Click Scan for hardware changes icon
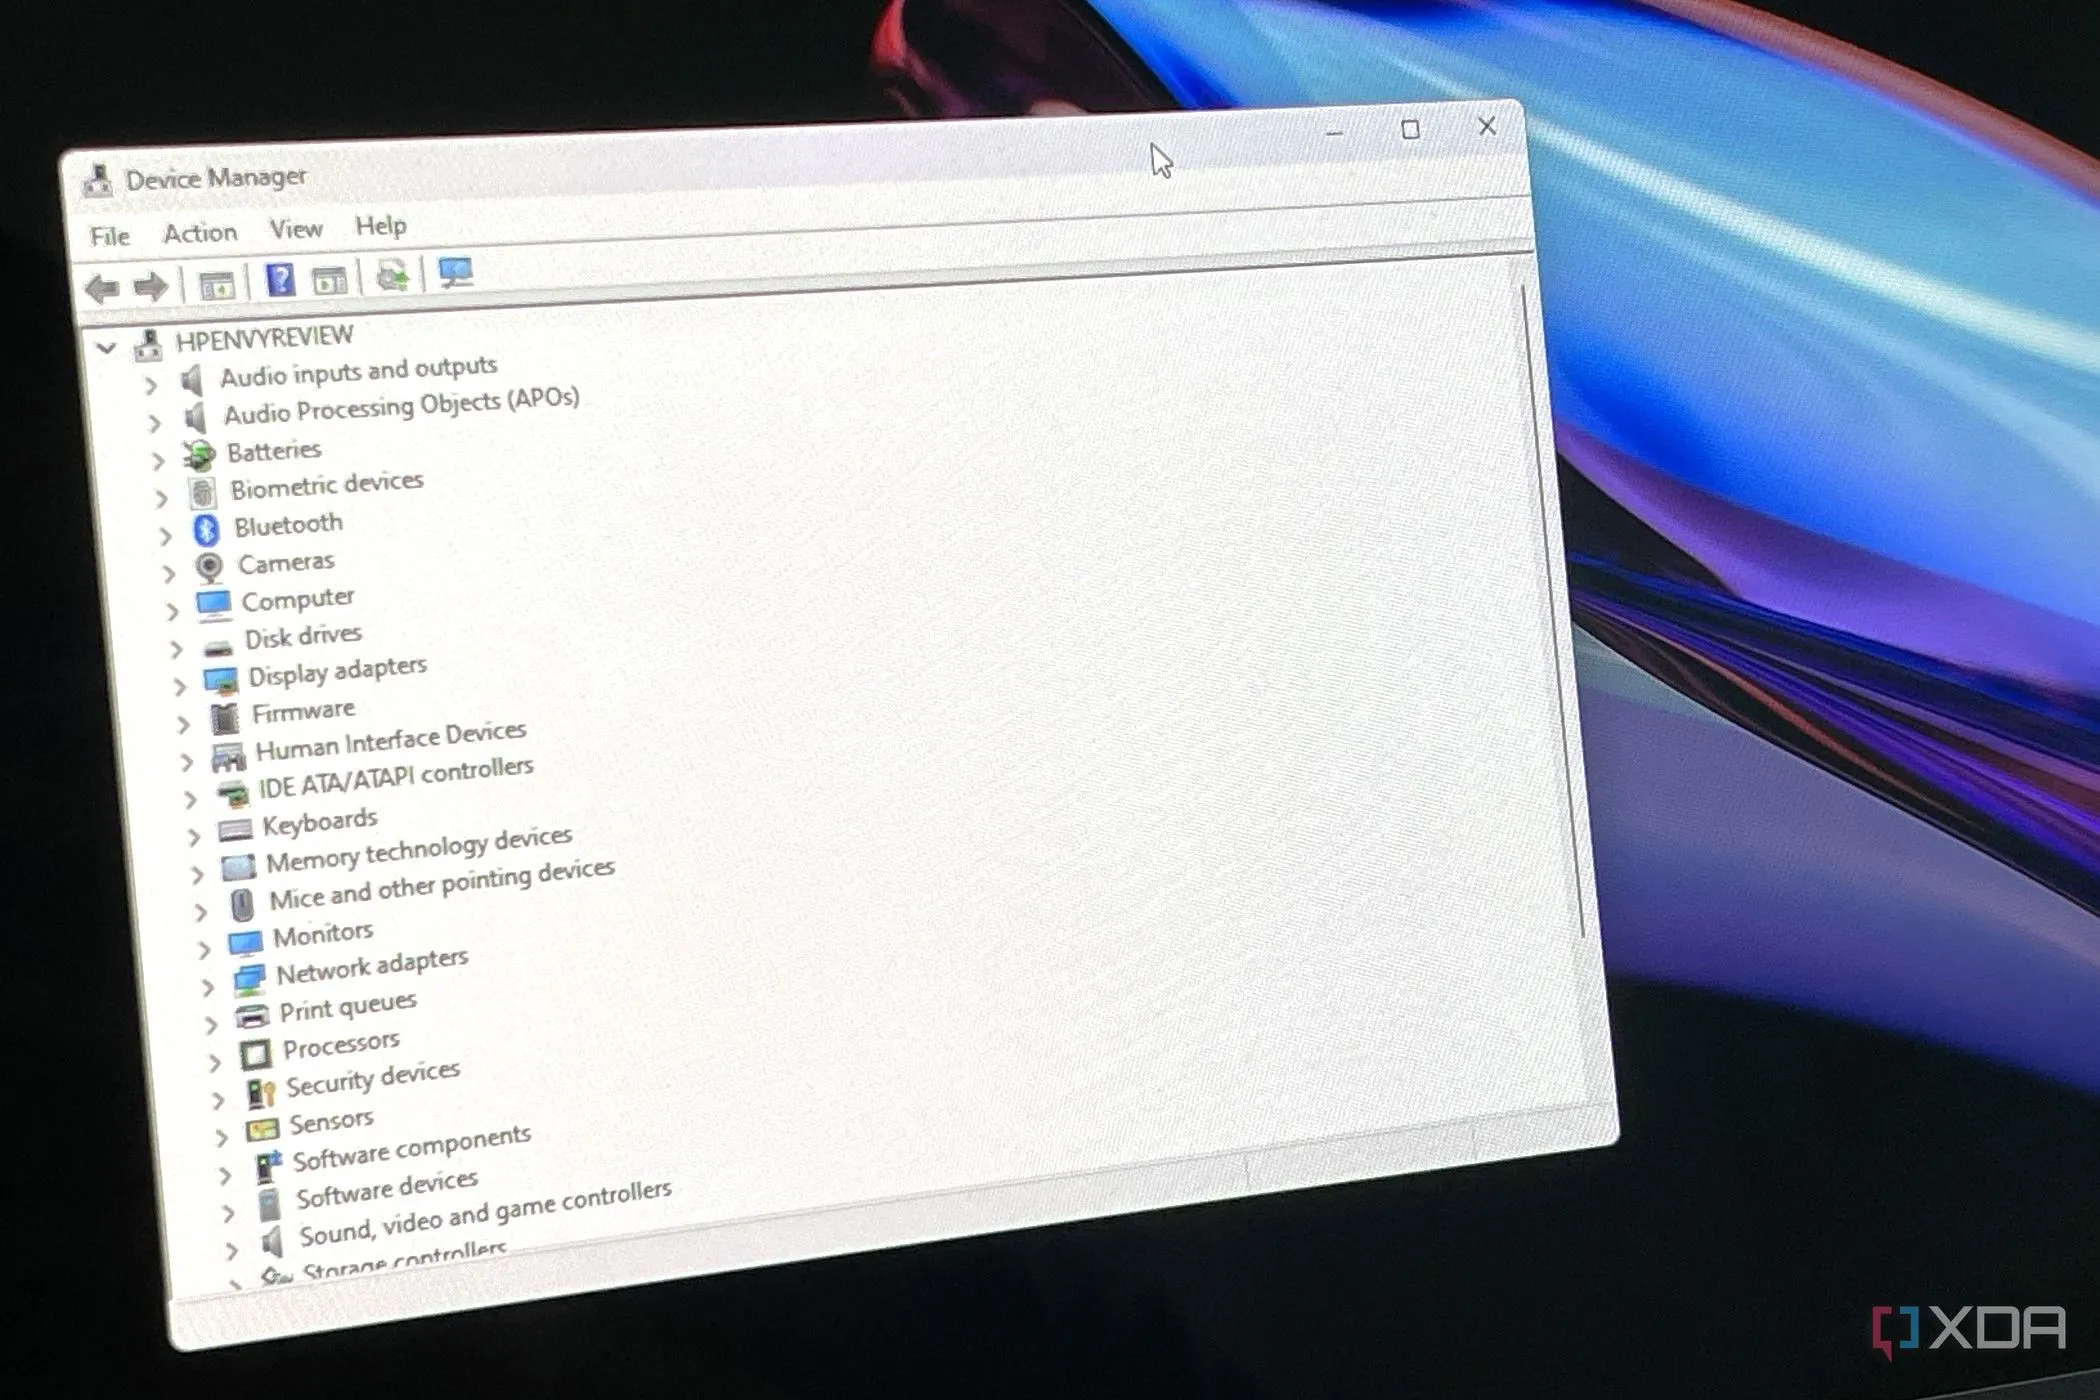The image size is (2100, 1400). (392, 275)
